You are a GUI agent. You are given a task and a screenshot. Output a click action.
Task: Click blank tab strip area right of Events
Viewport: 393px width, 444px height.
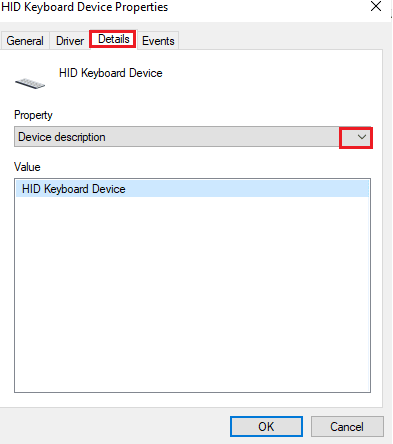point(280,41)
